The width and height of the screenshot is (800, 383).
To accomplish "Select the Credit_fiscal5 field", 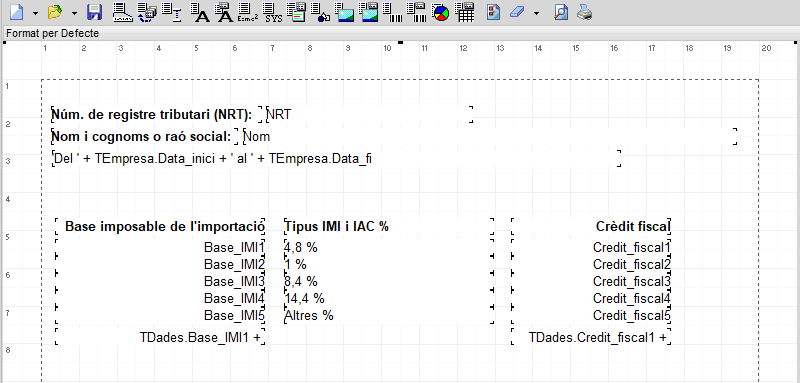I will tap(591, 315).
